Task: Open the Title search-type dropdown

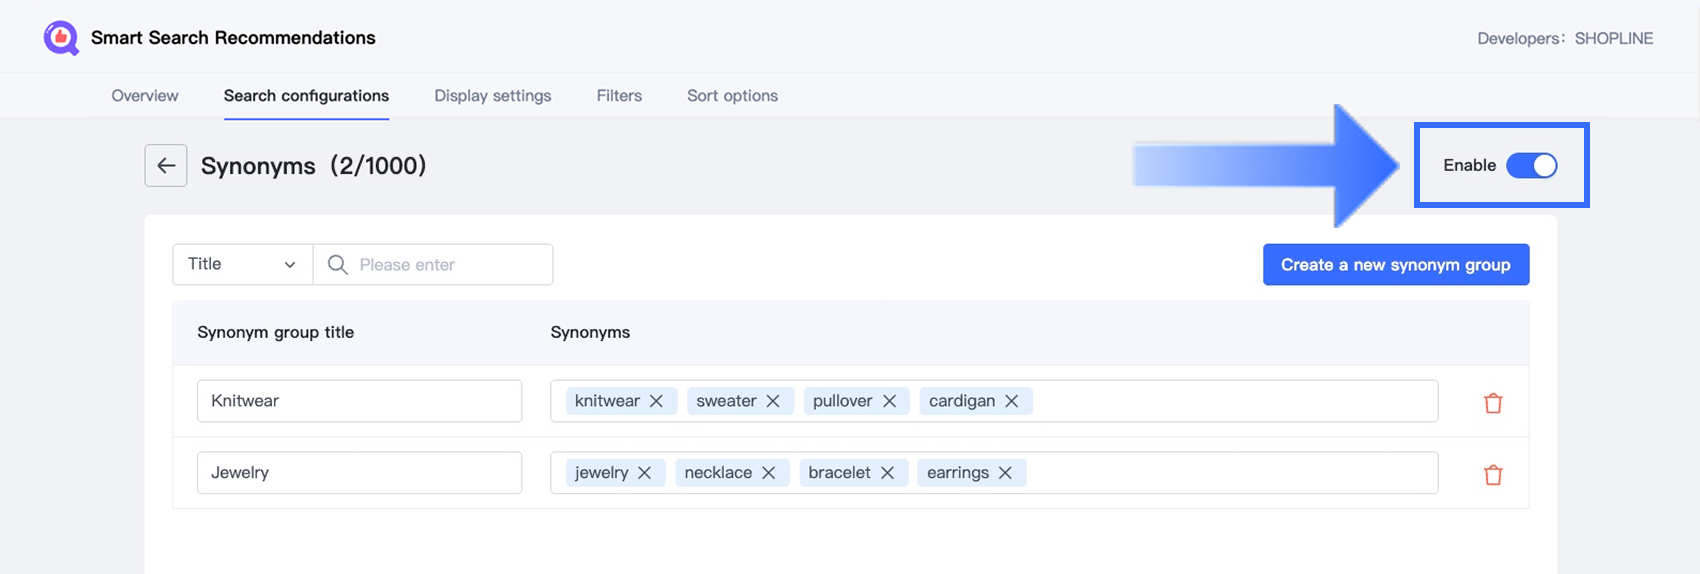Action: click(243, 264)
